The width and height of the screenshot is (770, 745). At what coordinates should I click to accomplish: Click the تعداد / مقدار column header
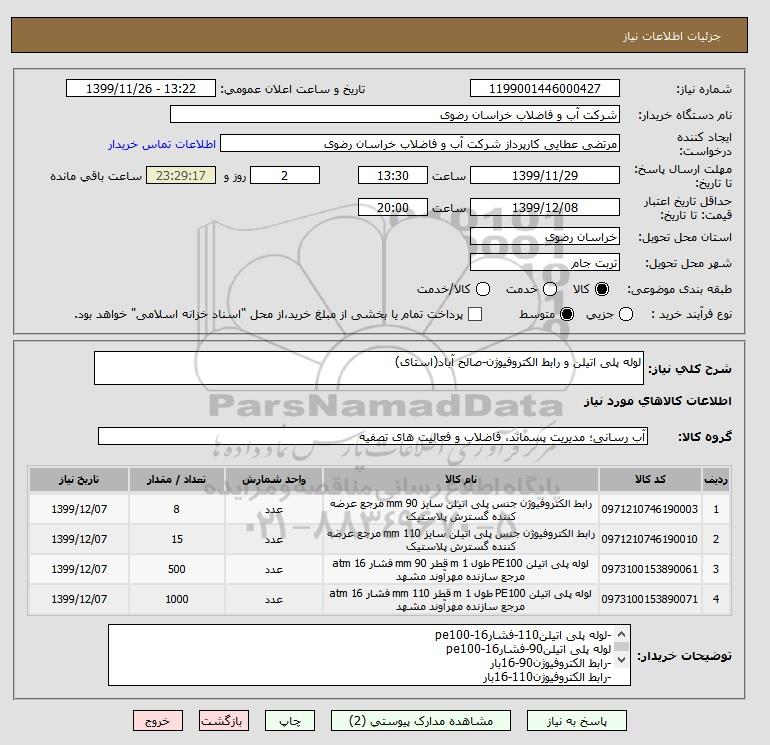click(x=177, y=479)
